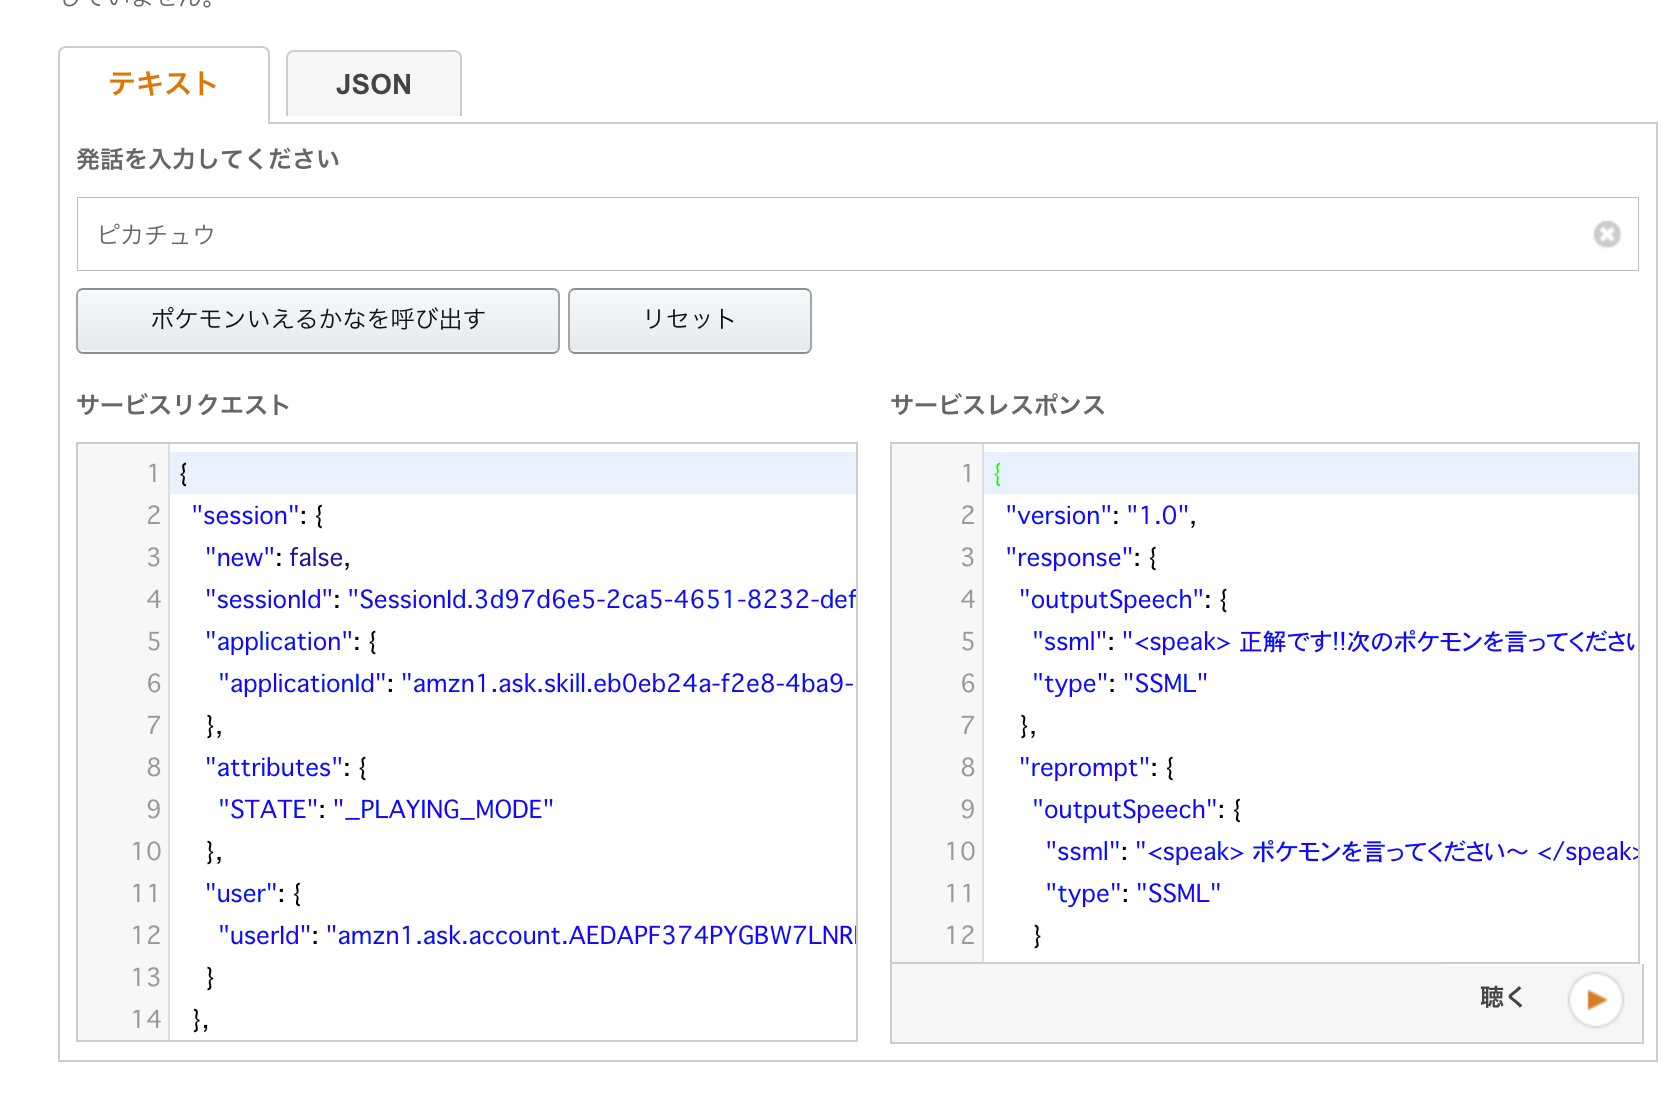Select the テキスト tab
Screen dimensions: 1676x1102
(x=163, y=84)
